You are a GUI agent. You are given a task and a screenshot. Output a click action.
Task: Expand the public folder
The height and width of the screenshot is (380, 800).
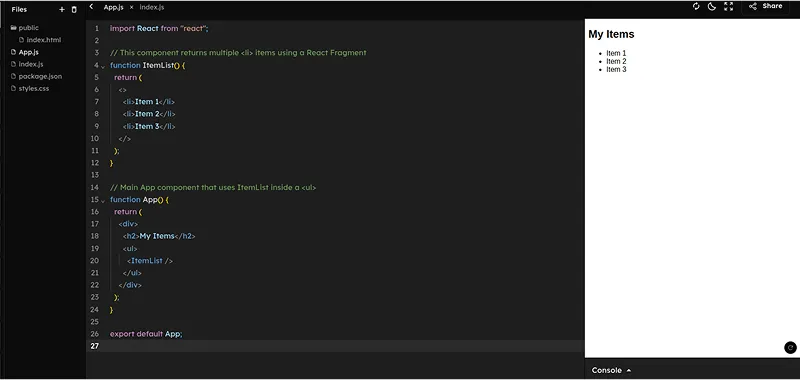[24, 28]
